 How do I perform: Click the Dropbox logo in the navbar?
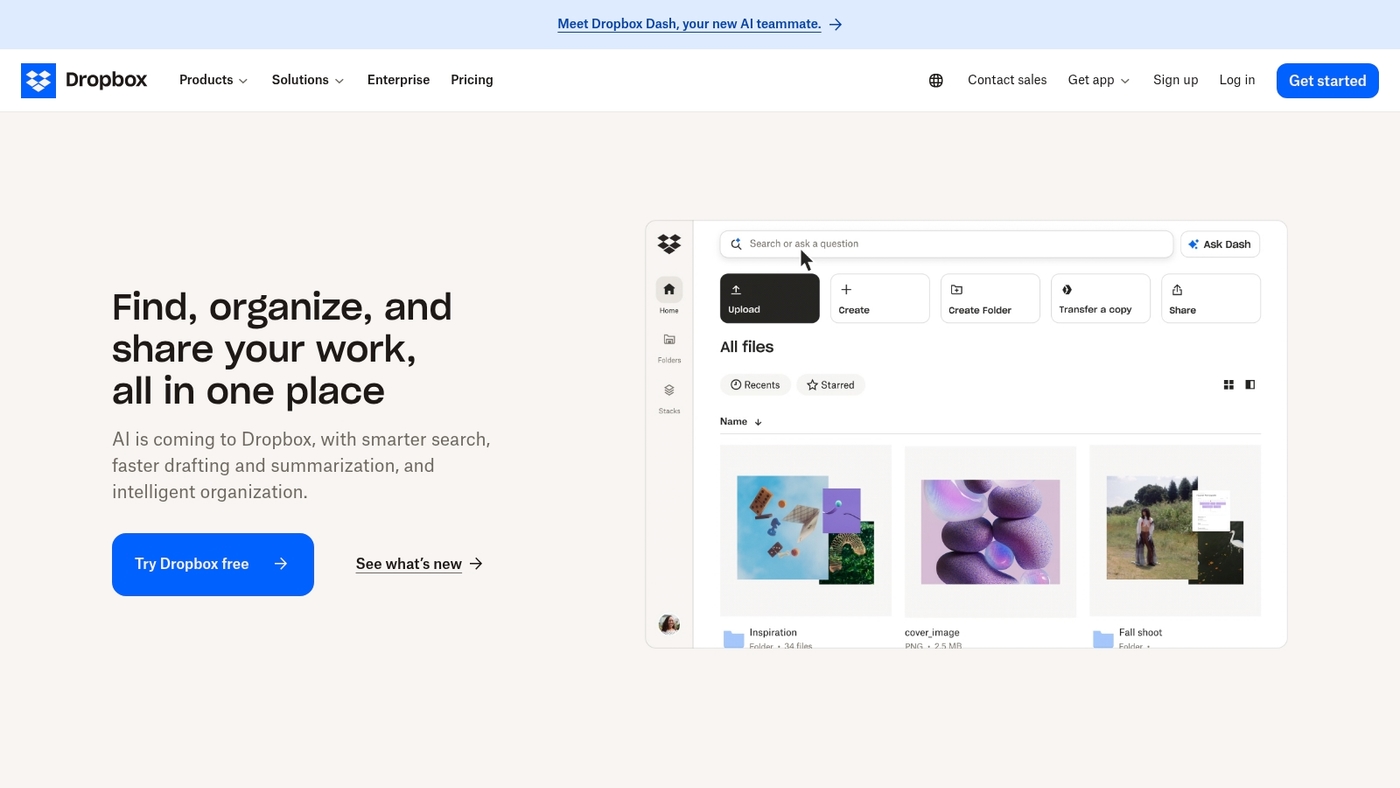click(84, 80)
